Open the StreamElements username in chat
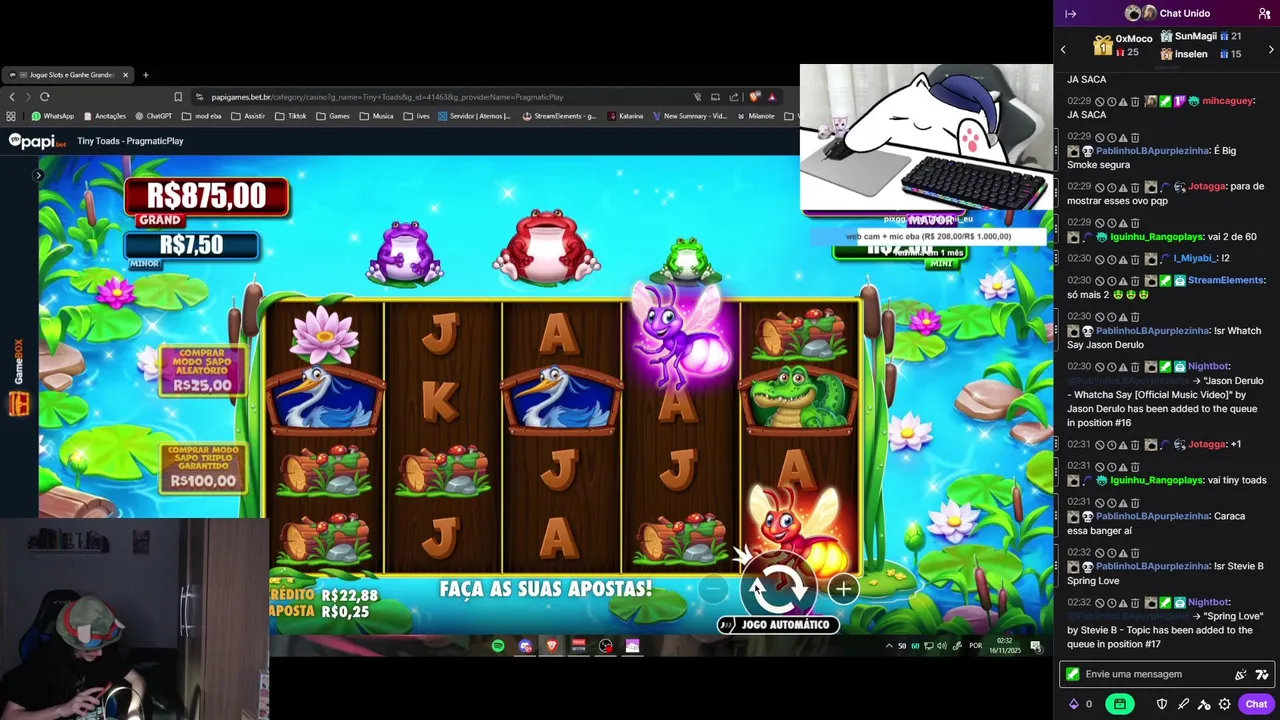Viewport: 1280px width, 720px height. (1226, 280)
